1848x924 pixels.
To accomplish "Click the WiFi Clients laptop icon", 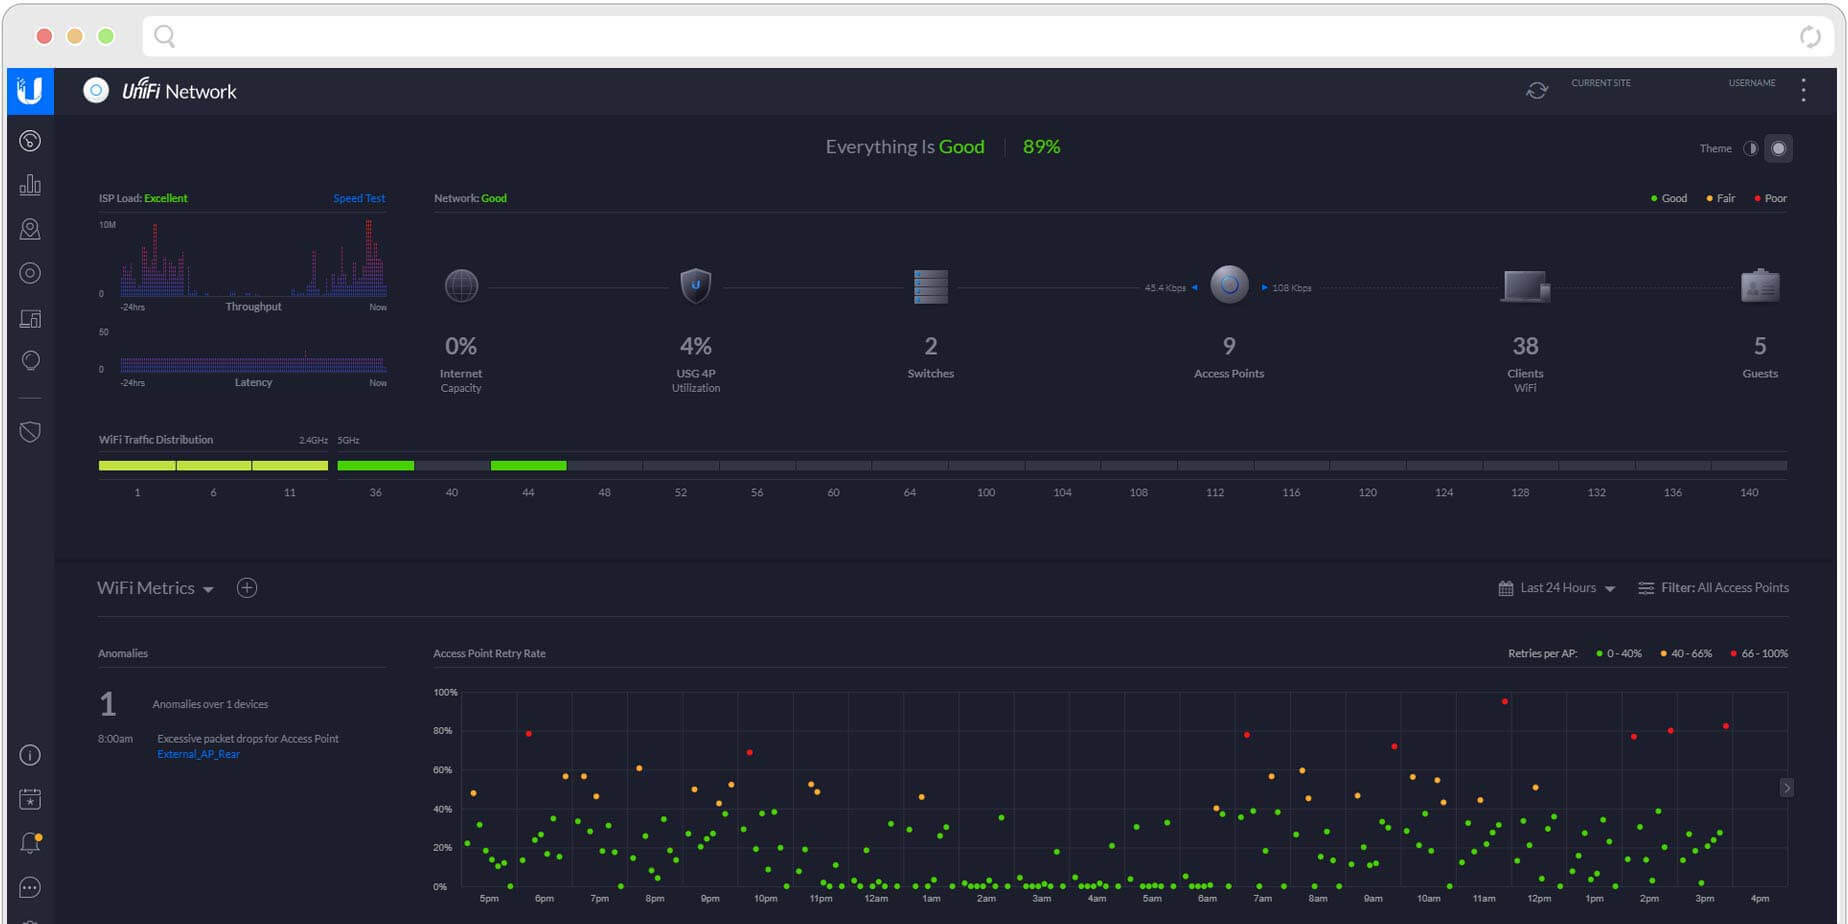I will [1525, 286].
